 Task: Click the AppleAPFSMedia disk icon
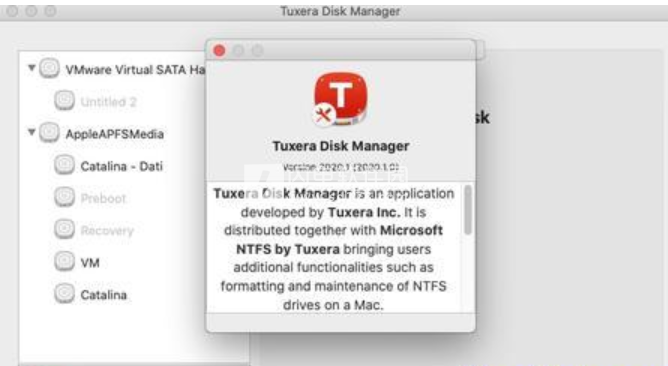pyautogui.click(x=49, y=133)
